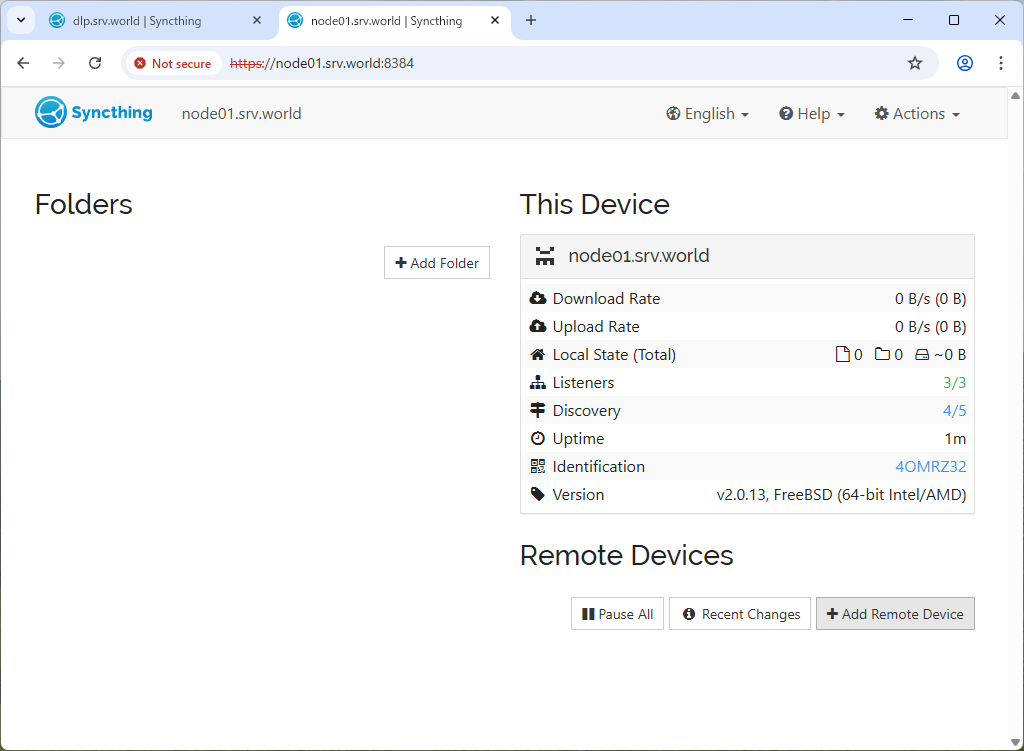Click the Download Rate cloud icon
The image size is (1024, 751).
pos(538,298)
